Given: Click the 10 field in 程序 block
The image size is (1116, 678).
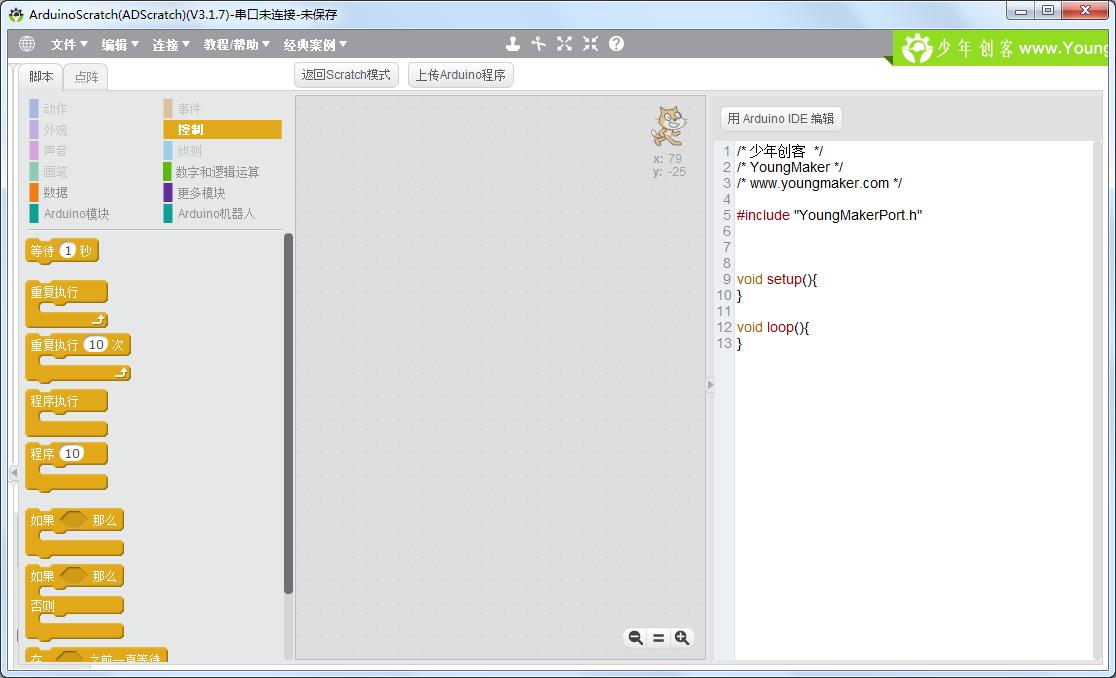Looking at the screenshot, I should click(x=72, y=453).
